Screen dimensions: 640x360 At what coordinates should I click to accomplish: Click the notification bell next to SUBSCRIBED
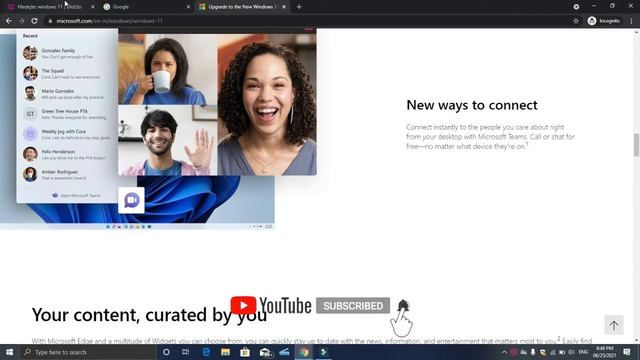point(403,305)
